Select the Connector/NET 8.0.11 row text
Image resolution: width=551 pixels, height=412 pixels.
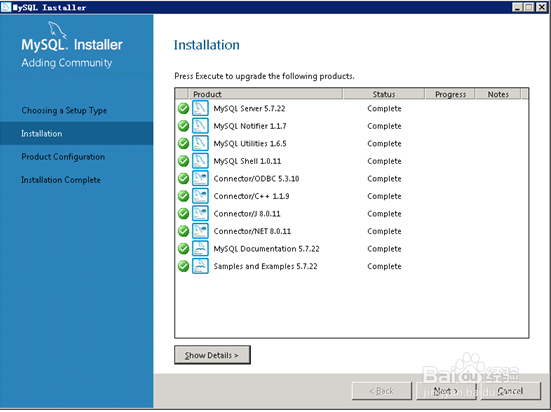coord(252,231)
